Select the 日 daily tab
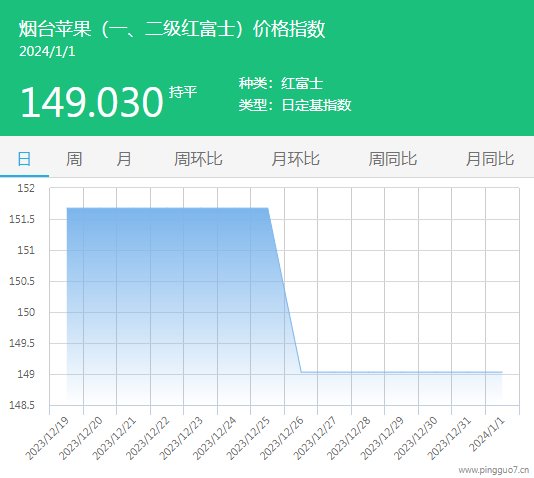The height and width of the screenshot is (478, 534). (x=24, y=159)
